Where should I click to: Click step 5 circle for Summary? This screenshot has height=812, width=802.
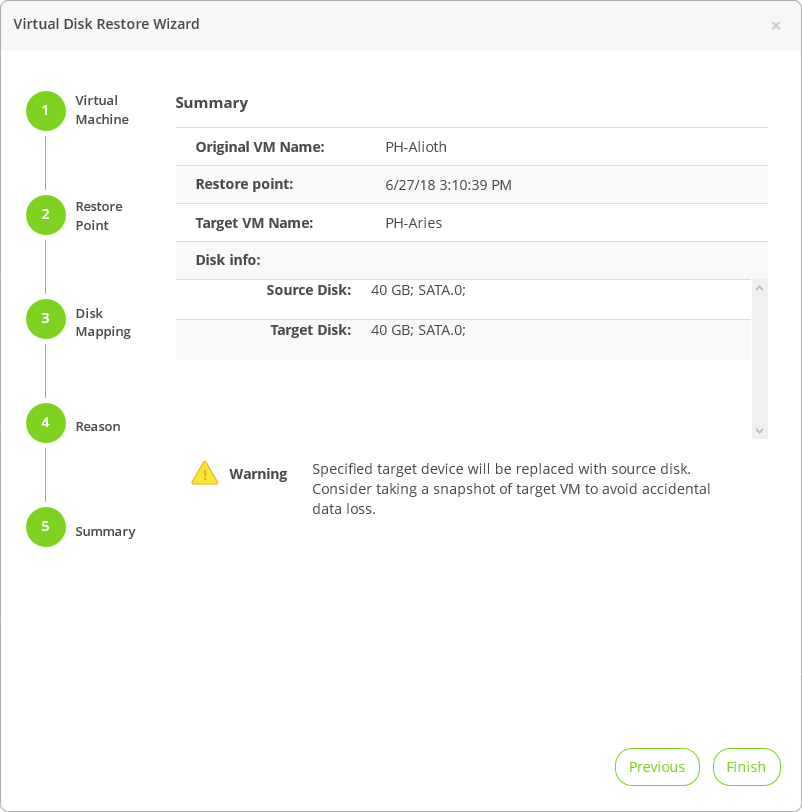click(x=46, y=527)
